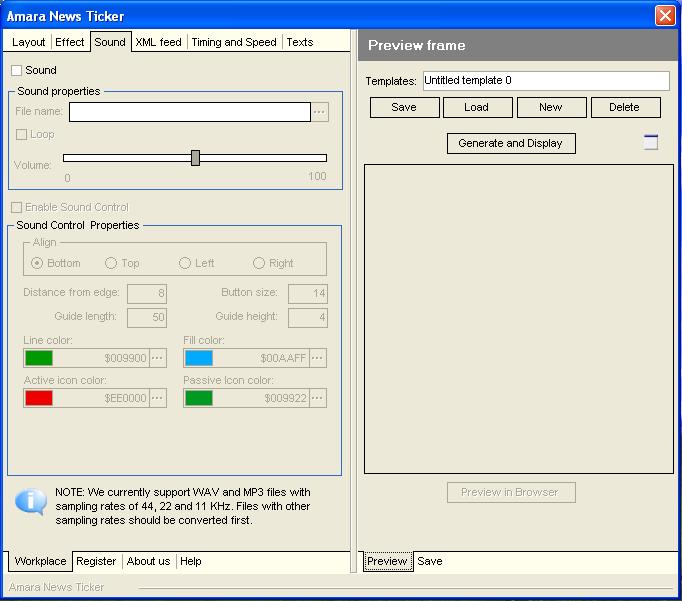Image resolution: width=682 pixels, height=601 pixels.
Task: Open Passive icon color ellipsis button
Action: point(318,398)
